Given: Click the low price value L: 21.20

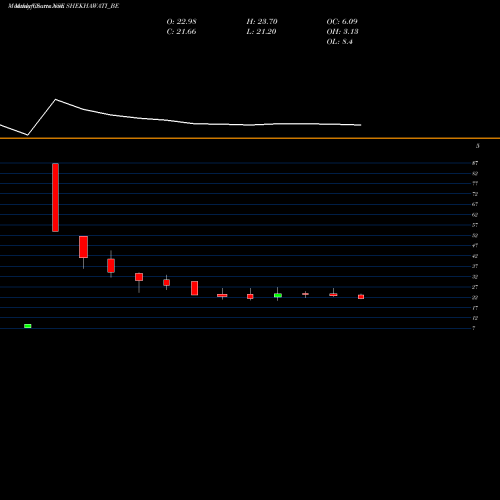Looking at the screenshot, I should tap(261, 31).
